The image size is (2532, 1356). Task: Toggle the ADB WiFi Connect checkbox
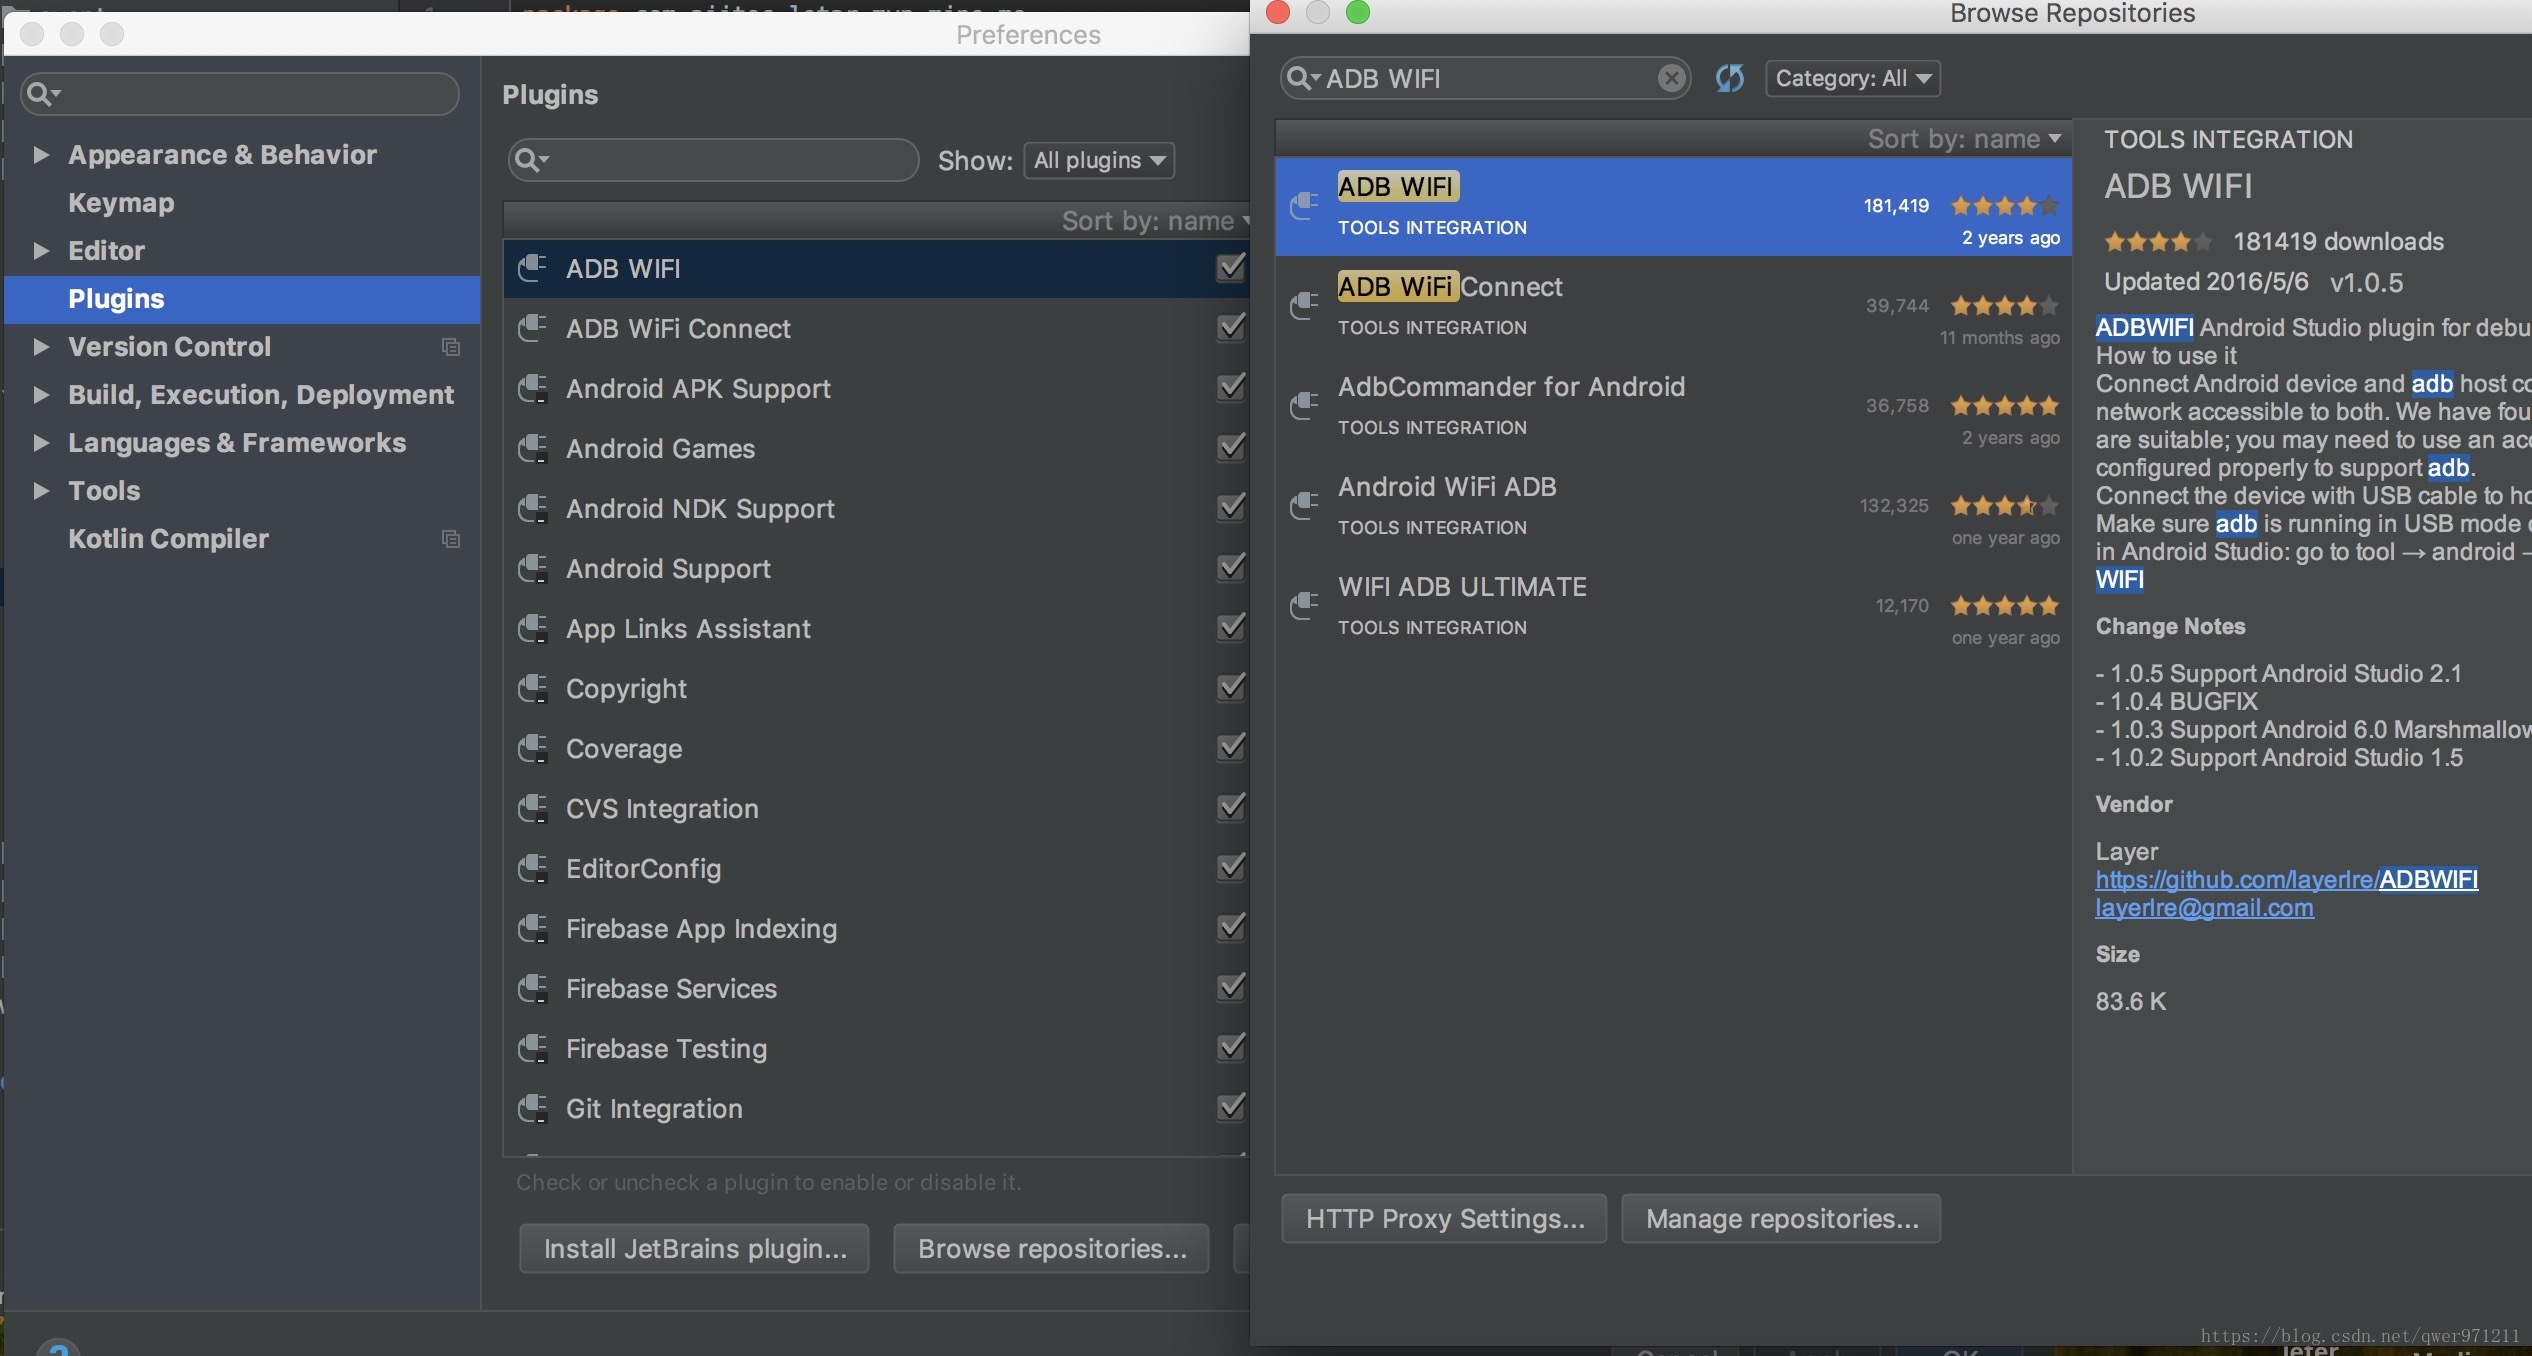pyautogui.click(x=1231, y=327)
